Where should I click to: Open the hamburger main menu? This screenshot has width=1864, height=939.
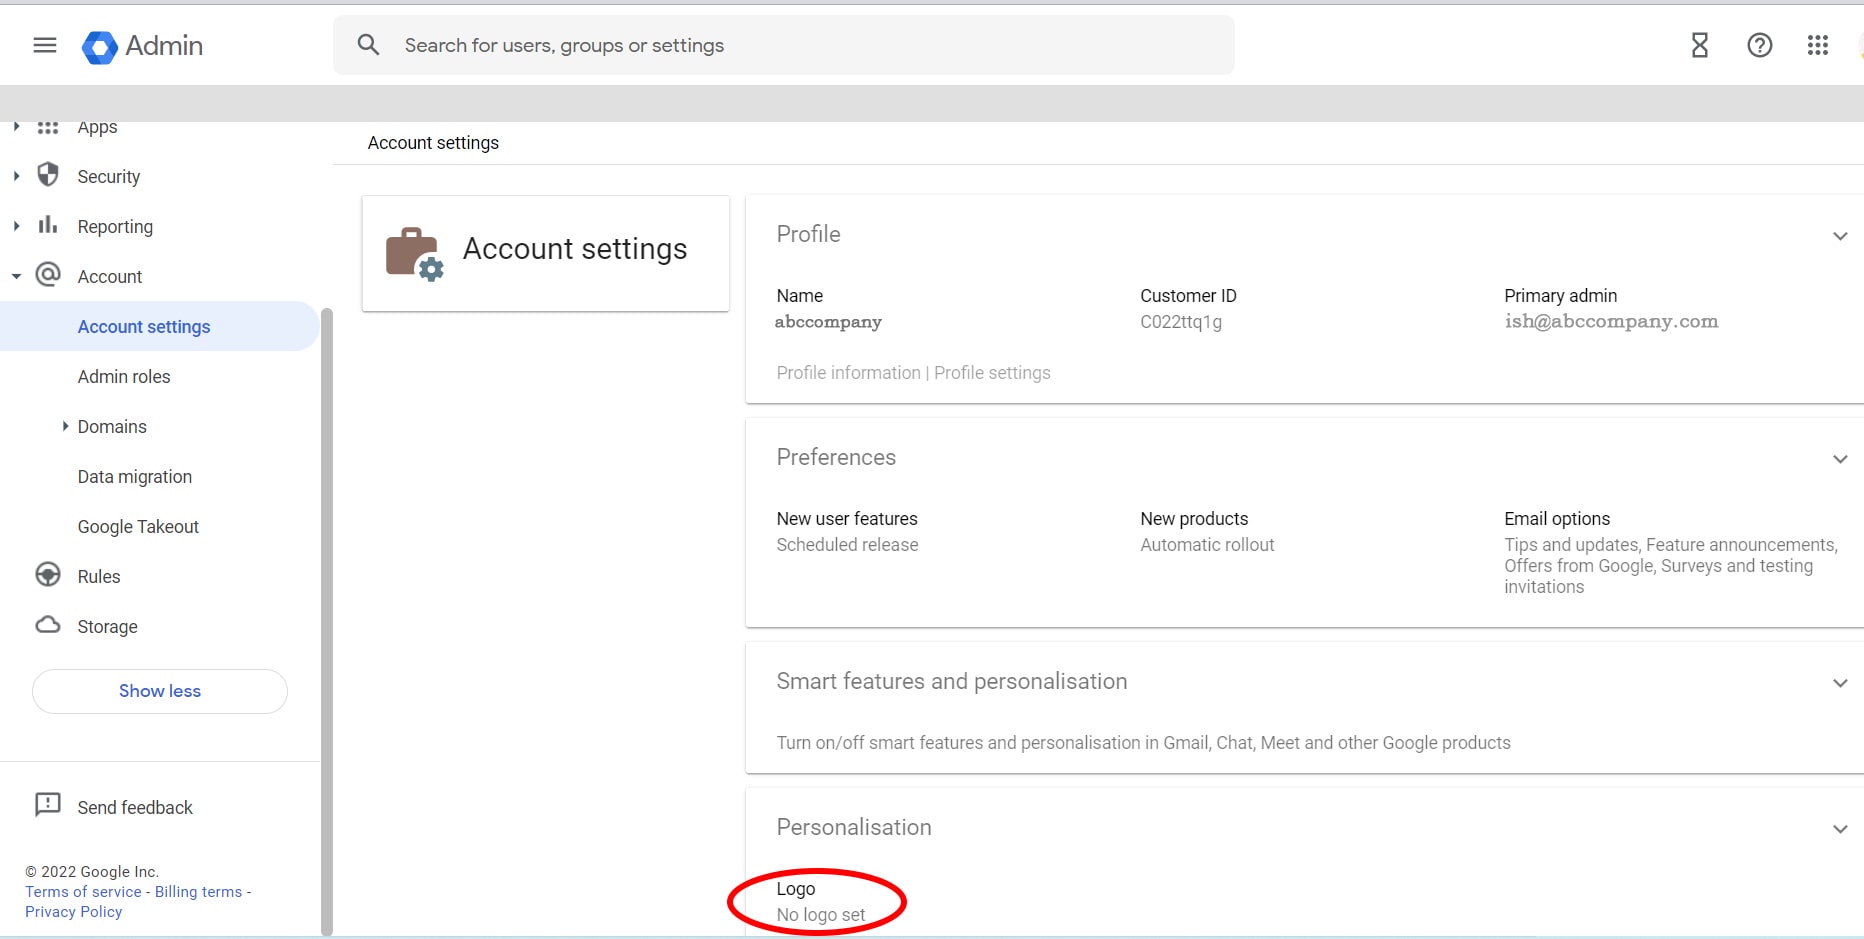click(x=45, y=45)
